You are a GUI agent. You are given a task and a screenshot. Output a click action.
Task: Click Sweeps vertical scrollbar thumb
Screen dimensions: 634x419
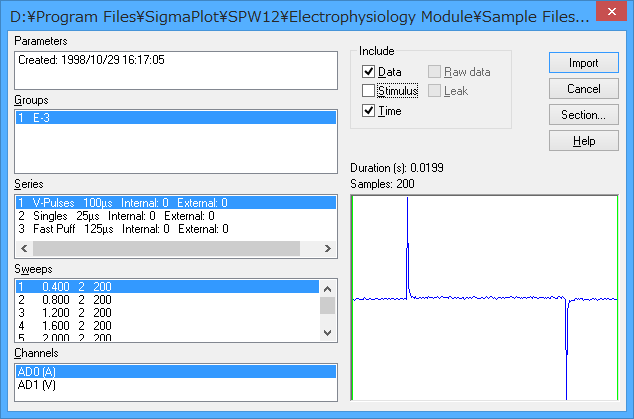pos(328,305)
